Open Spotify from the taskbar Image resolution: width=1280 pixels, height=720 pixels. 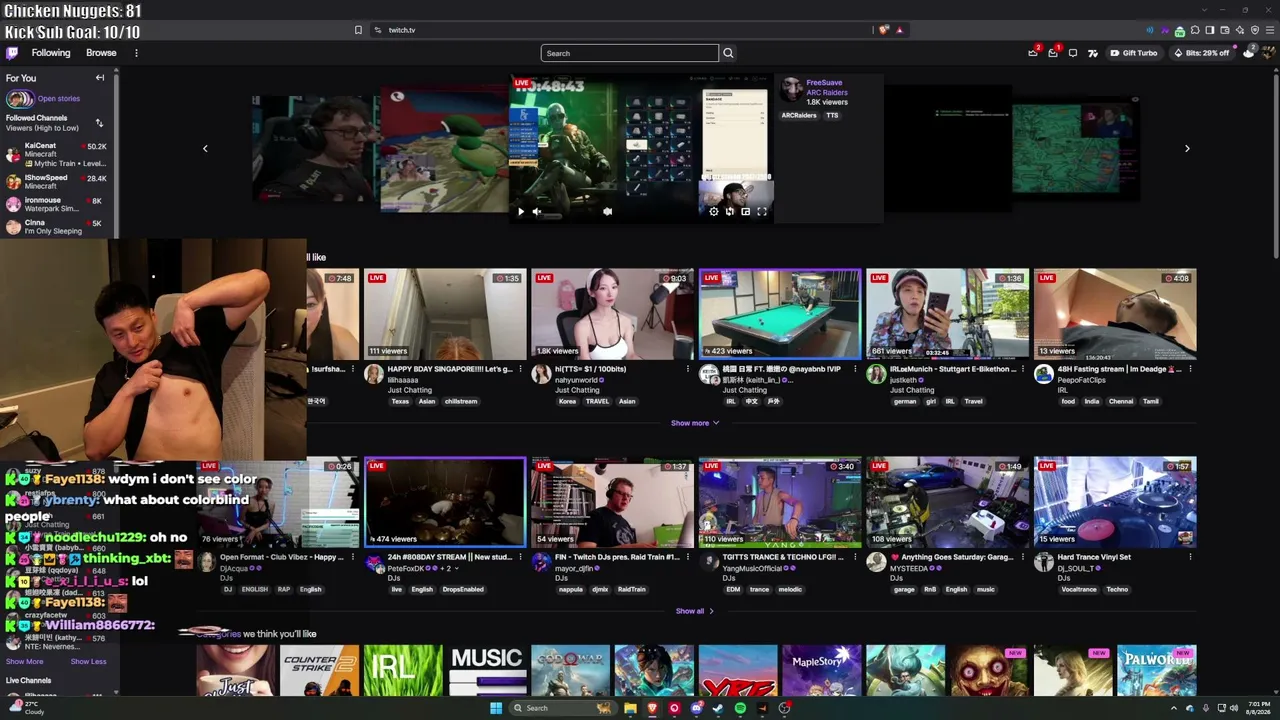point(740,708)
